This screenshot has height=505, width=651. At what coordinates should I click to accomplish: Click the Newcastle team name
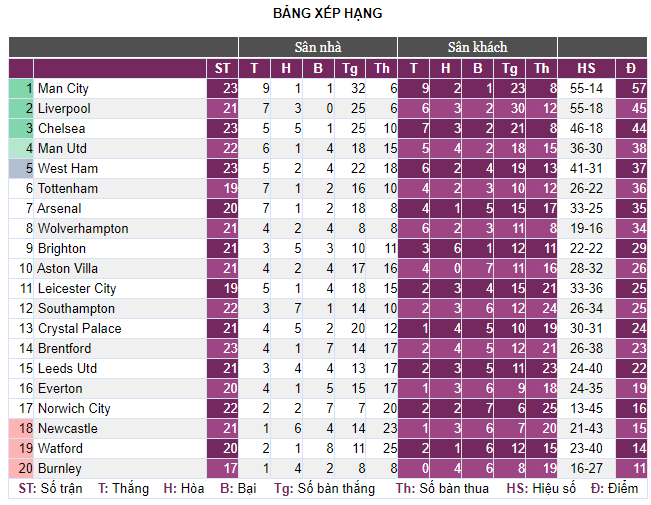[x=68, y=428]
